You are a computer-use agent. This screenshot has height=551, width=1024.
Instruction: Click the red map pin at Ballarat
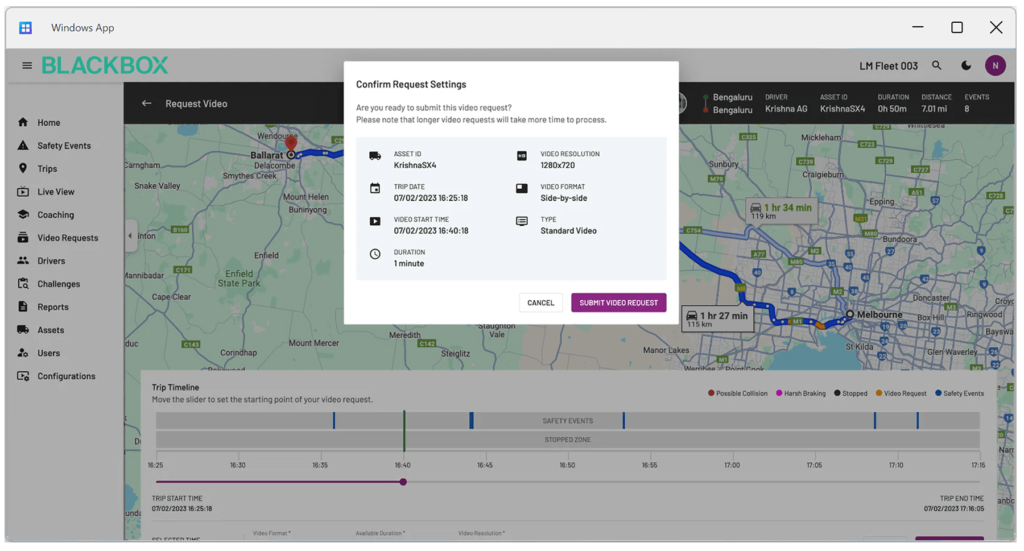pos(291,144)
